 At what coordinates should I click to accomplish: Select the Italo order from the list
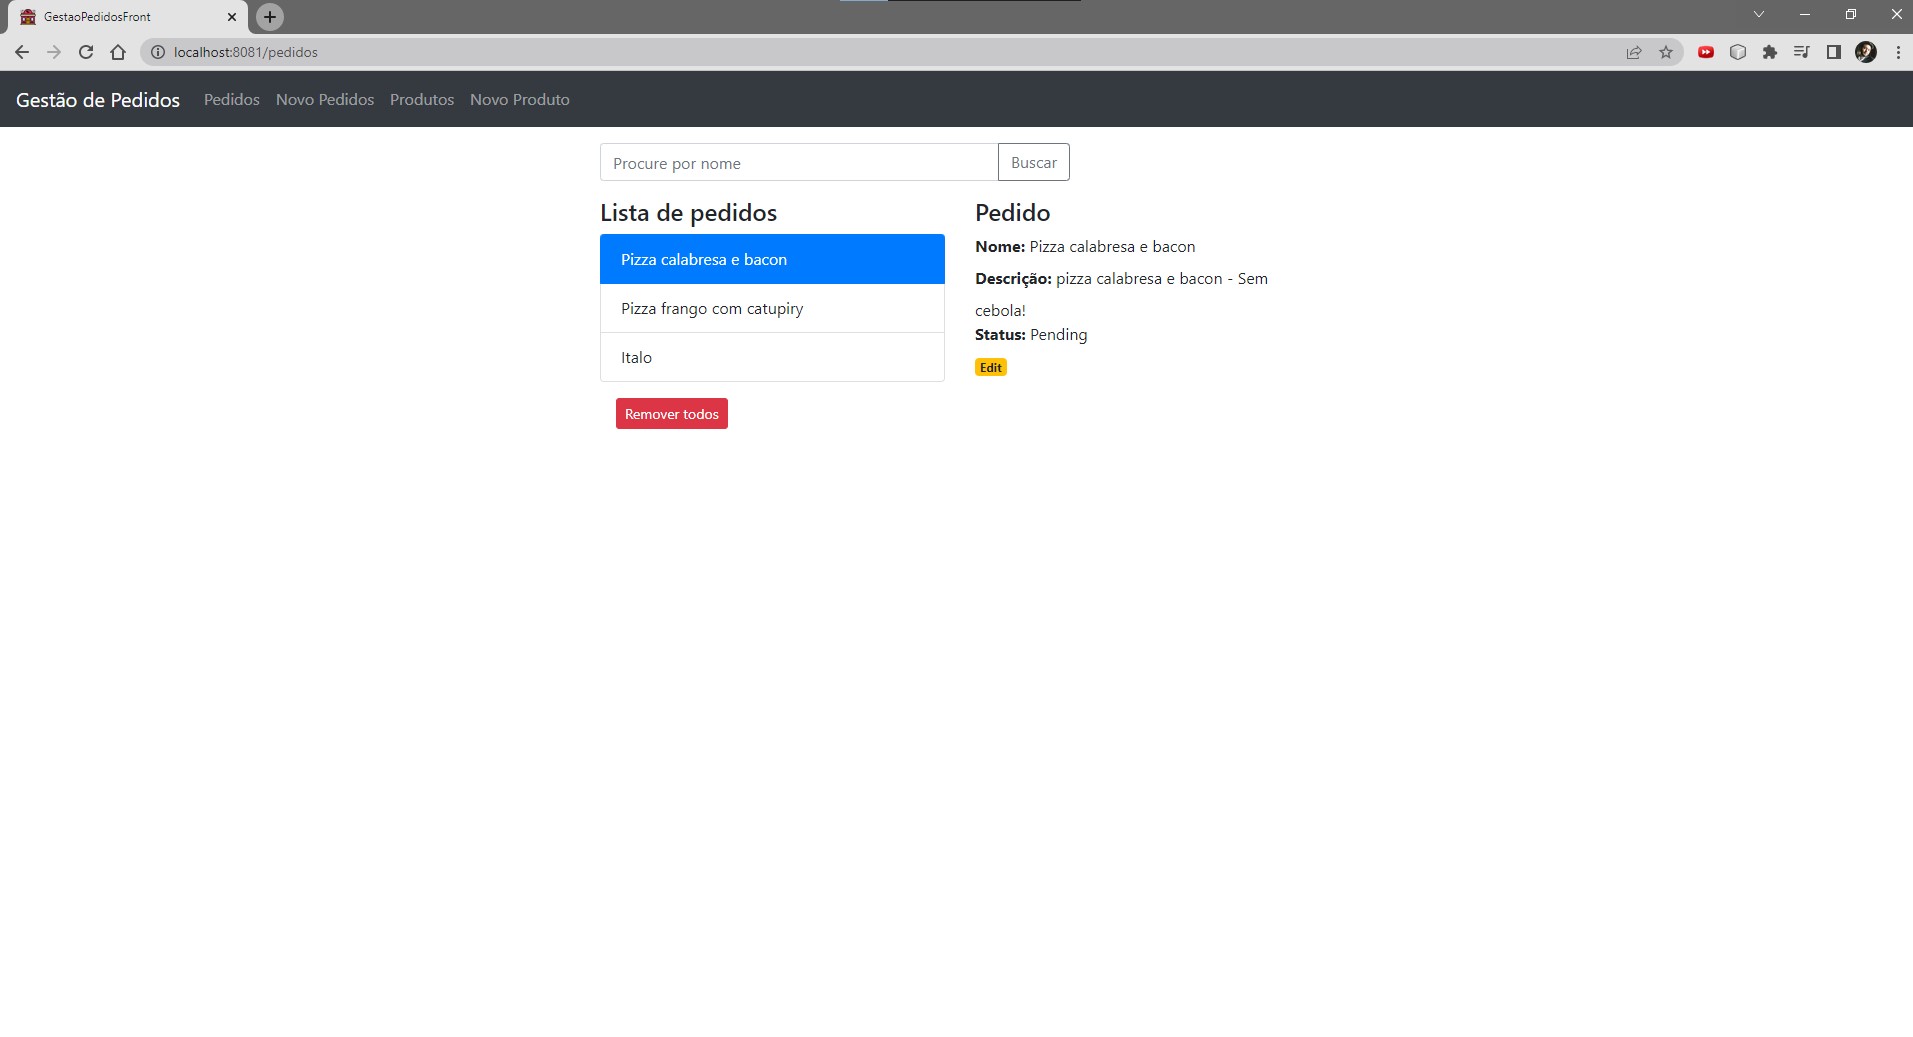(771, 357)
